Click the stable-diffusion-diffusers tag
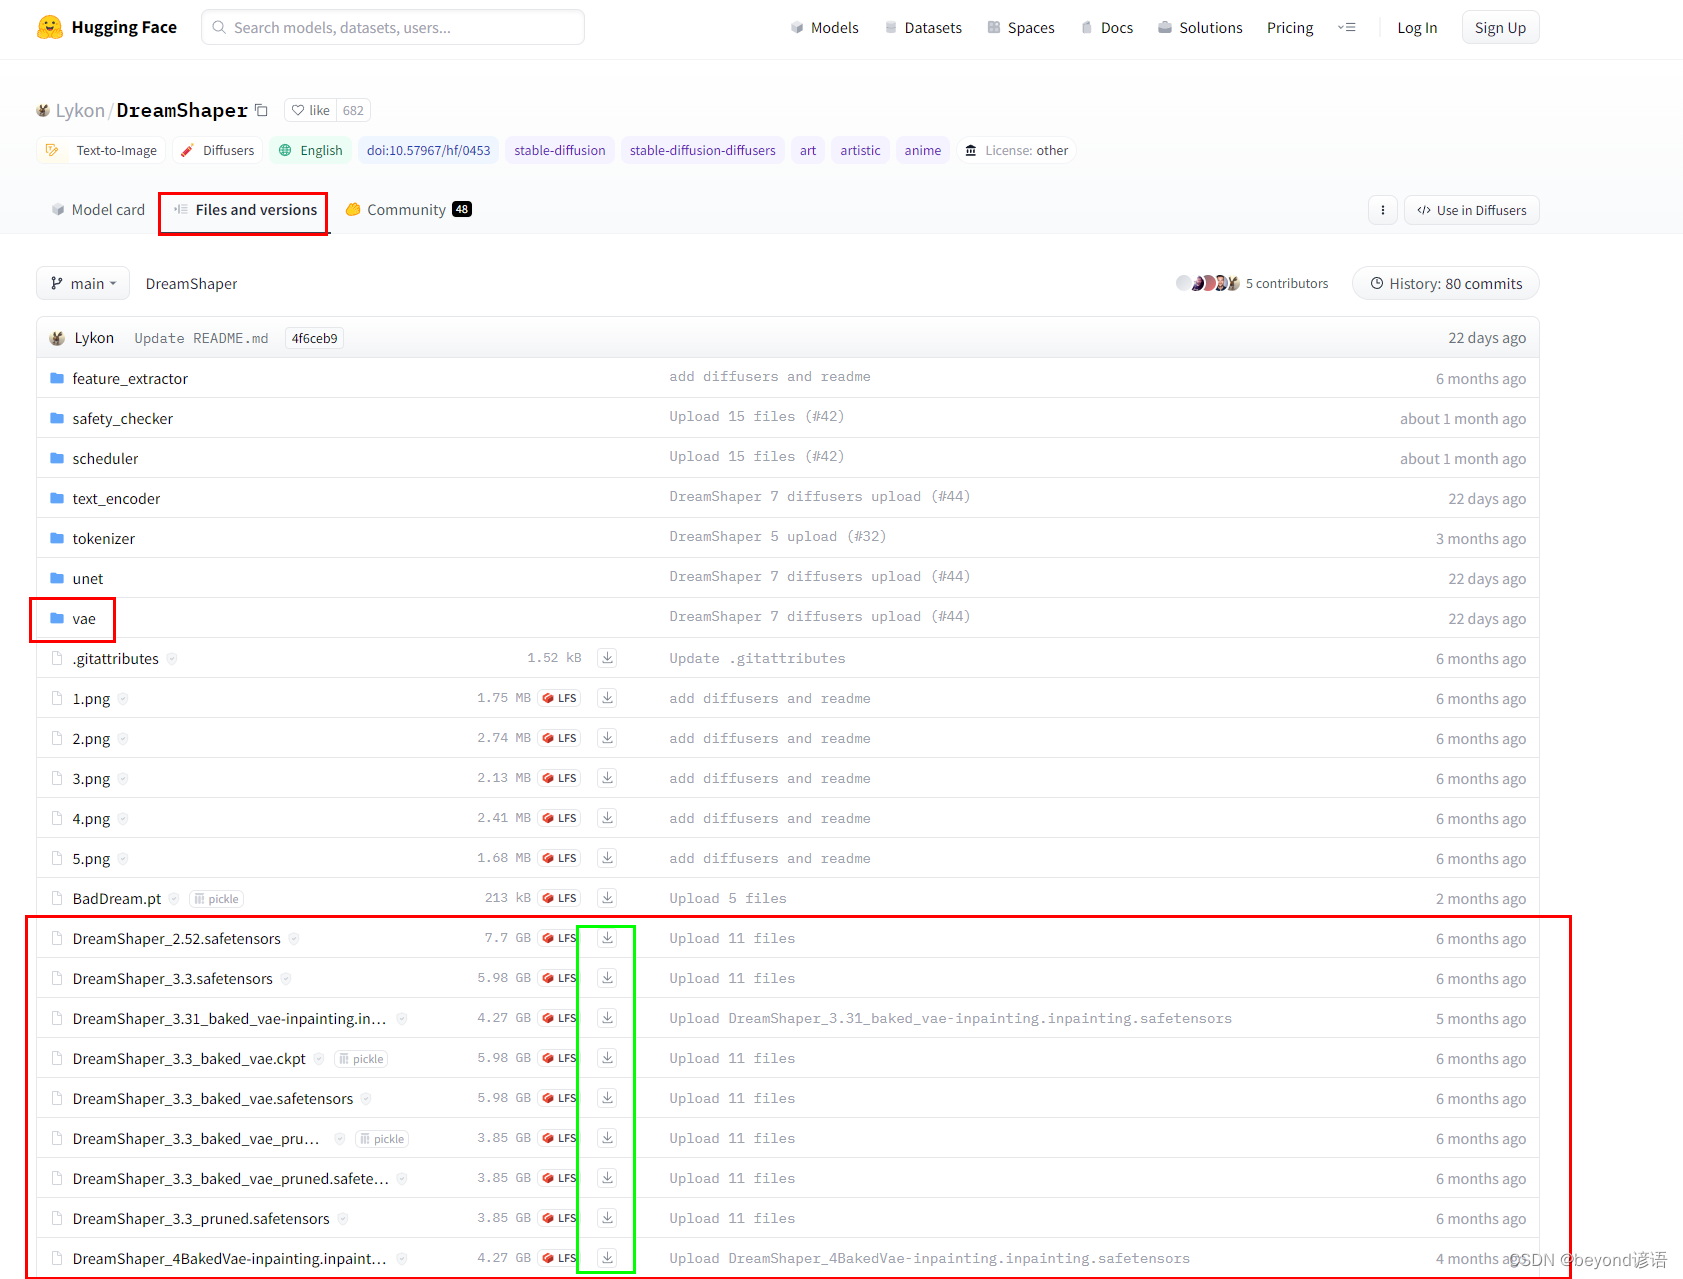The width and height of the screenshot is (1683, 1279). click(x=703, y=150)
